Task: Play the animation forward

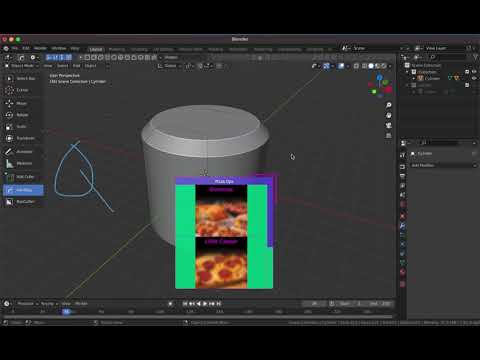Action: [205, 304]
